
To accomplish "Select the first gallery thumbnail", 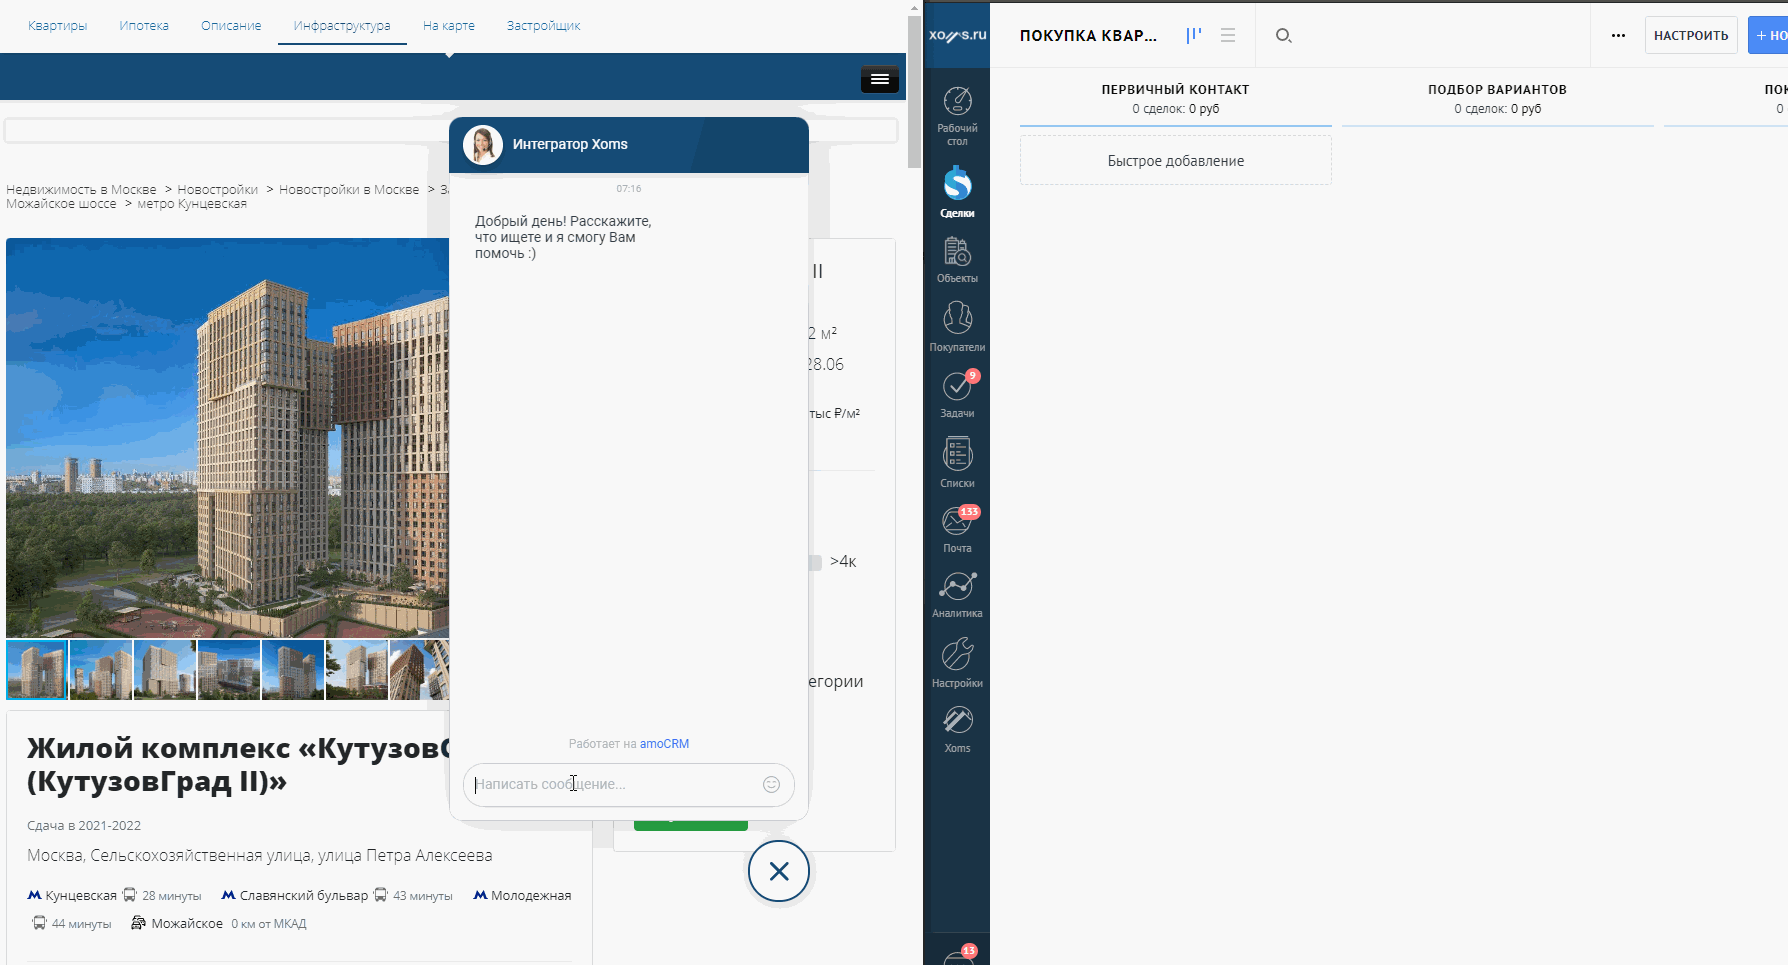I will pyautogui.click(x=37, y=669).
